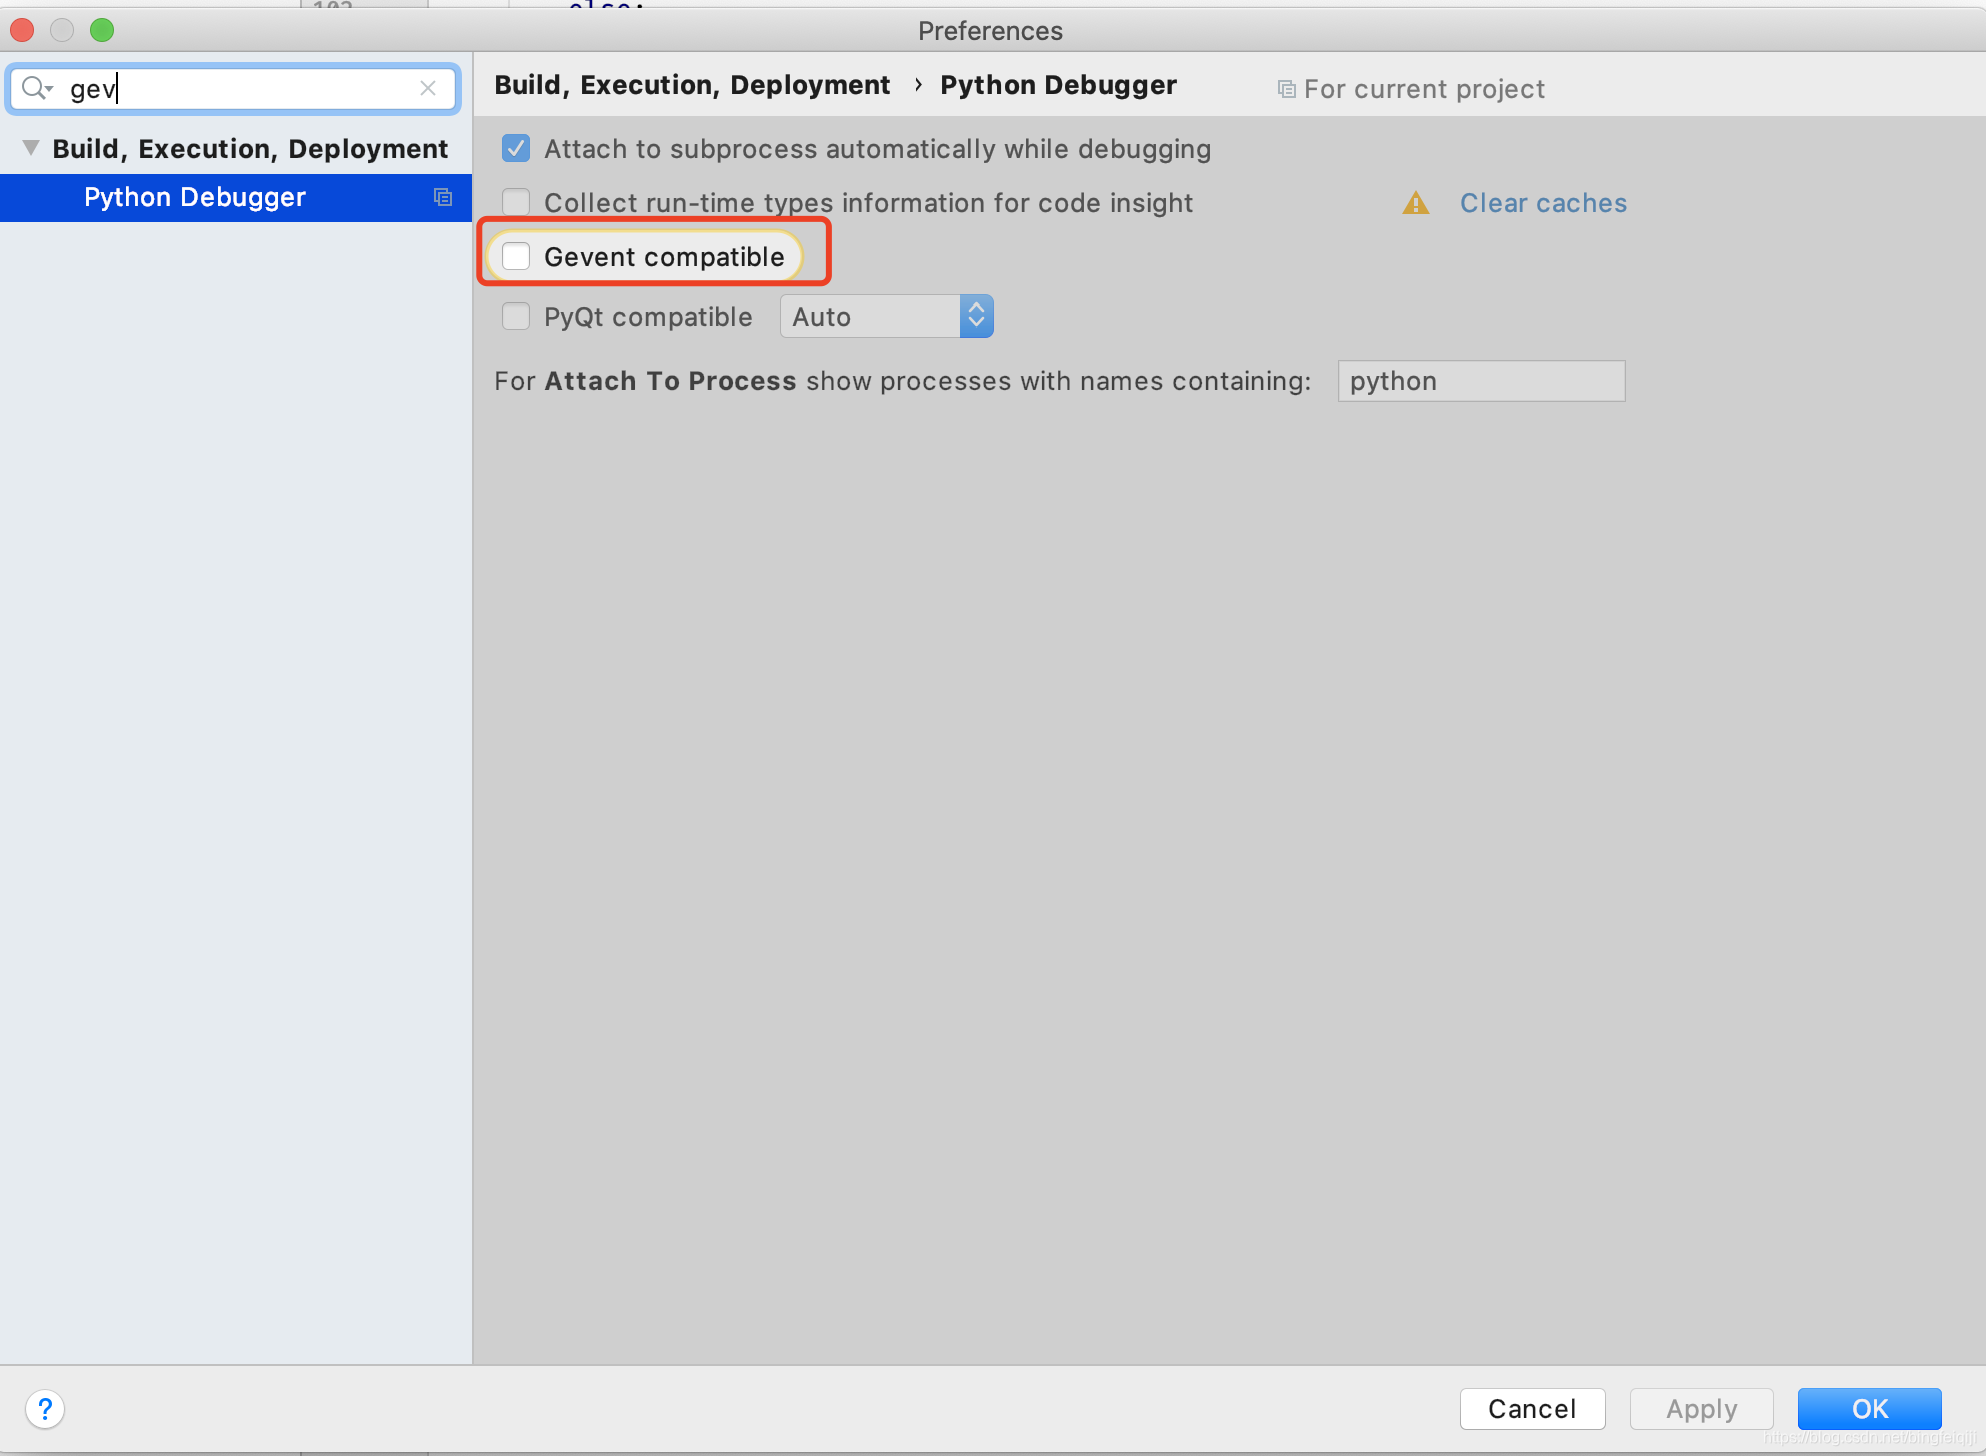The width and height of the screenshot is (1986, 1456).
Task: Click the 'For current project' copy icon
Action: 1287,89
